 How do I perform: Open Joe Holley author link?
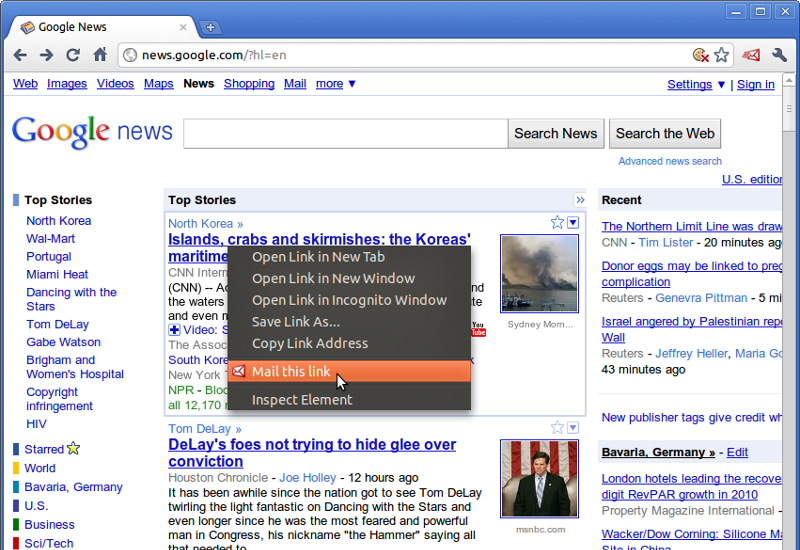[x=308, y=478]
